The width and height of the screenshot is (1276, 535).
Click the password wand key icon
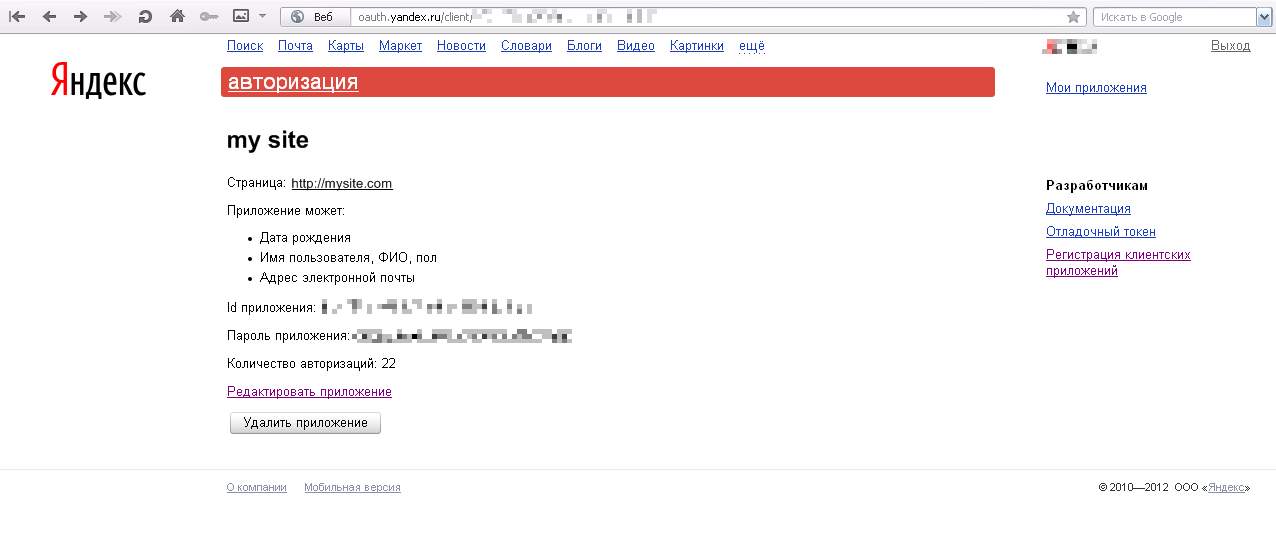point(209,16)
